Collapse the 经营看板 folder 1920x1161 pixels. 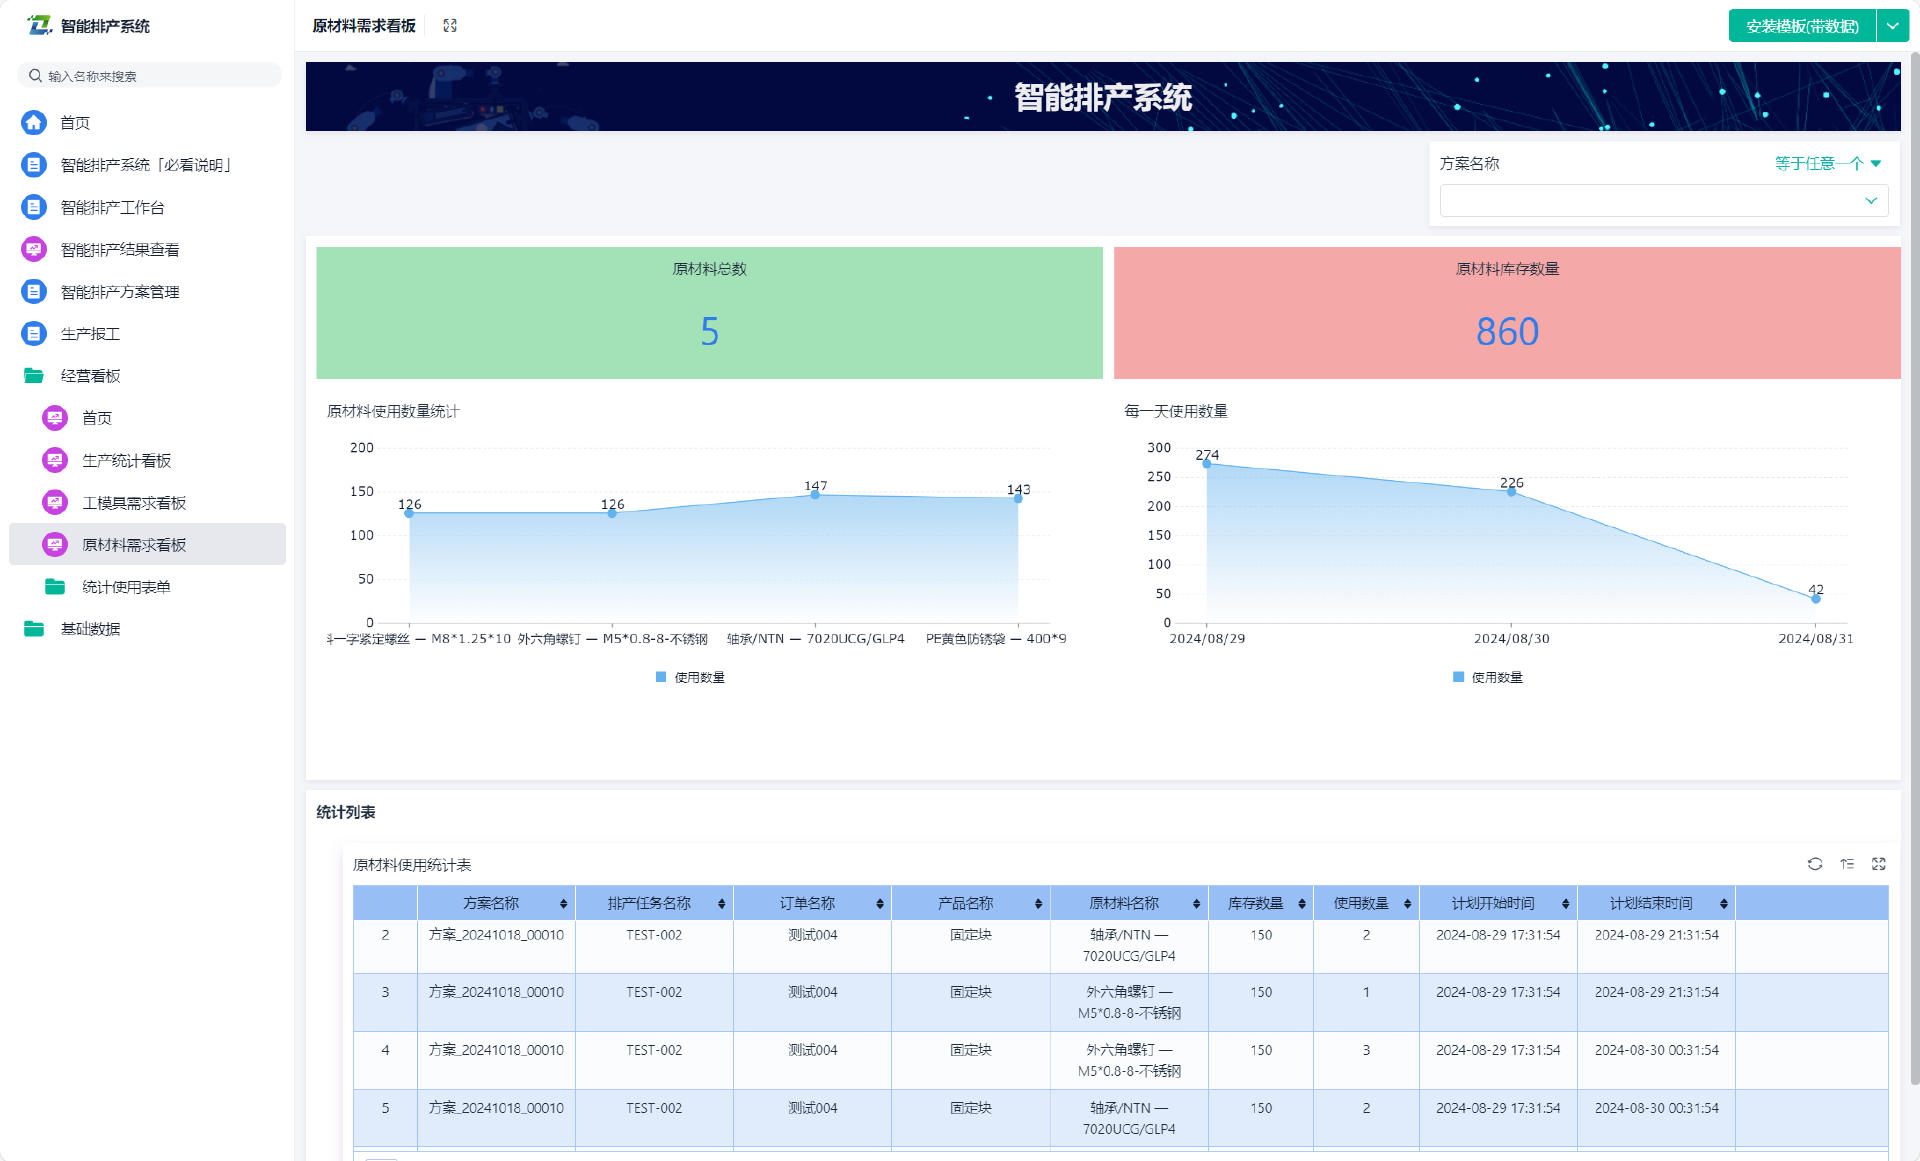(x=90, y=376)
